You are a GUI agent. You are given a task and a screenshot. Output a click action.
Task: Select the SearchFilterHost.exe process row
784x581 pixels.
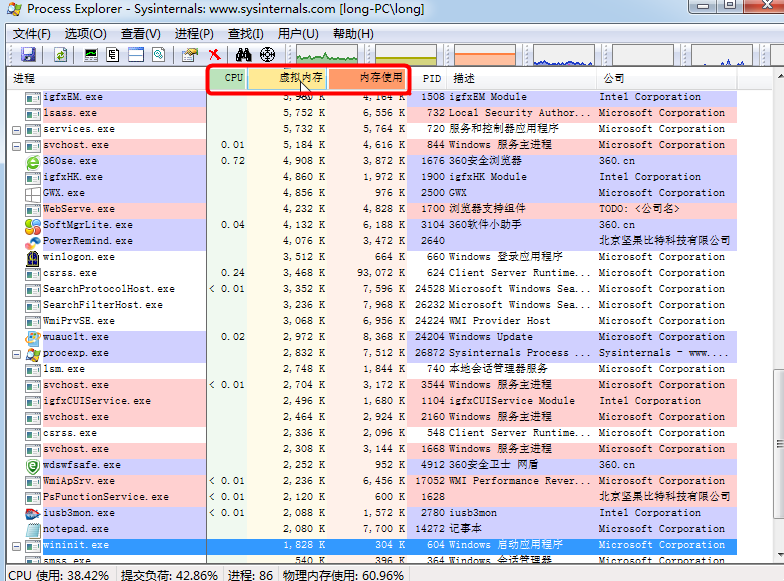pos(372,306)
